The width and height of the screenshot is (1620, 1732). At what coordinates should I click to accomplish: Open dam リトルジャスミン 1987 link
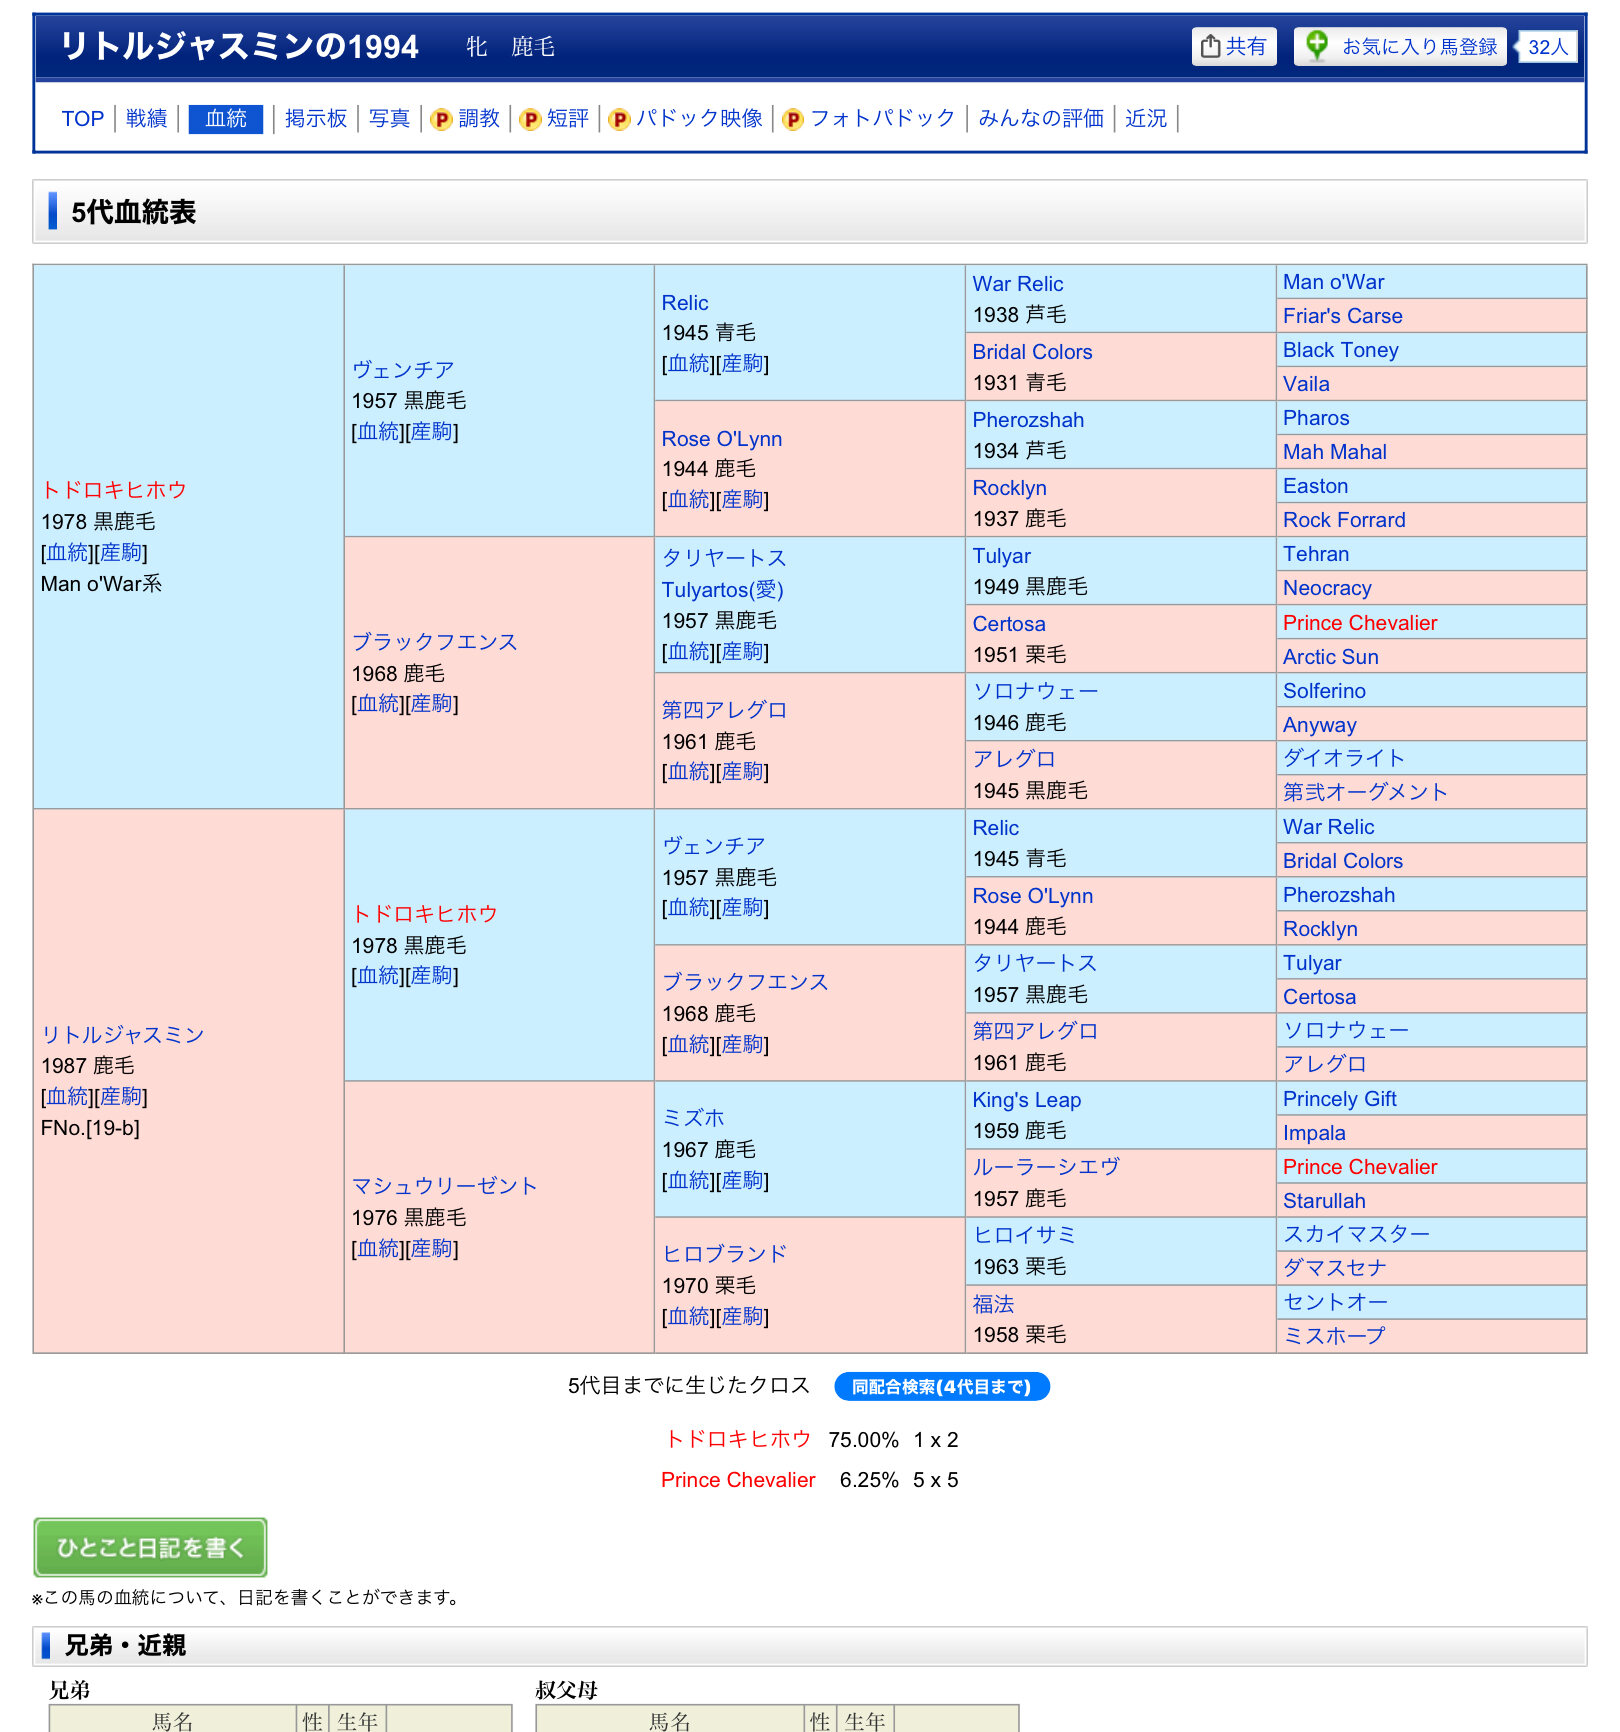122,1035
